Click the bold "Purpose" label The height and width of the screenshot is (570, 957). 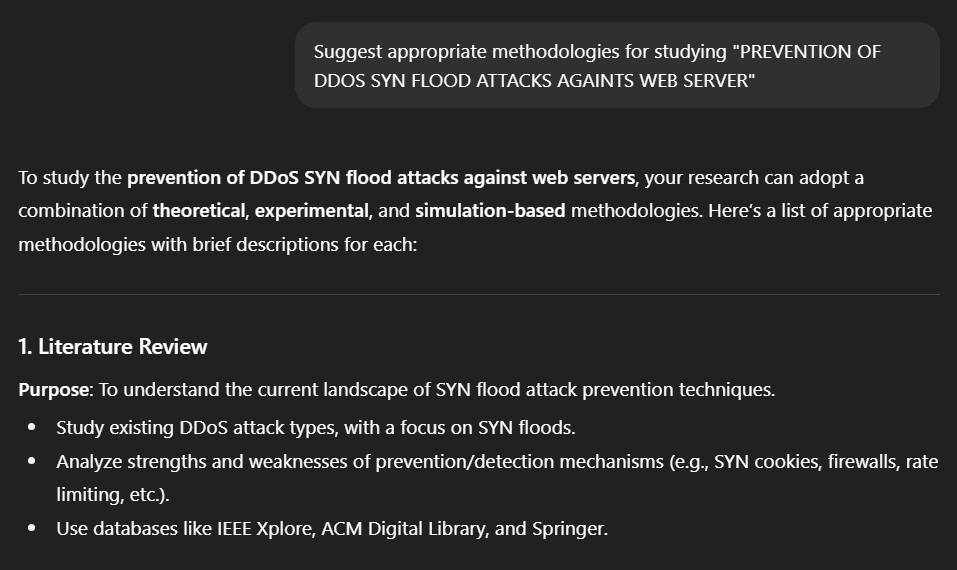click(x=53, y=390)
